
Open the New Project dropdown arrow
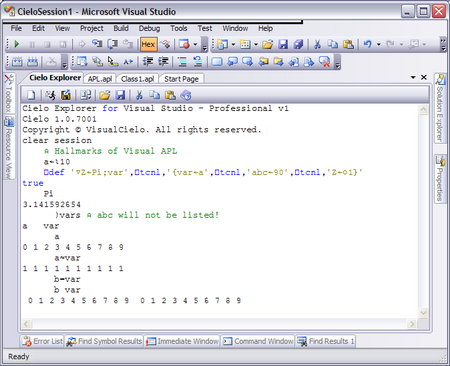(x=233, y=44)
